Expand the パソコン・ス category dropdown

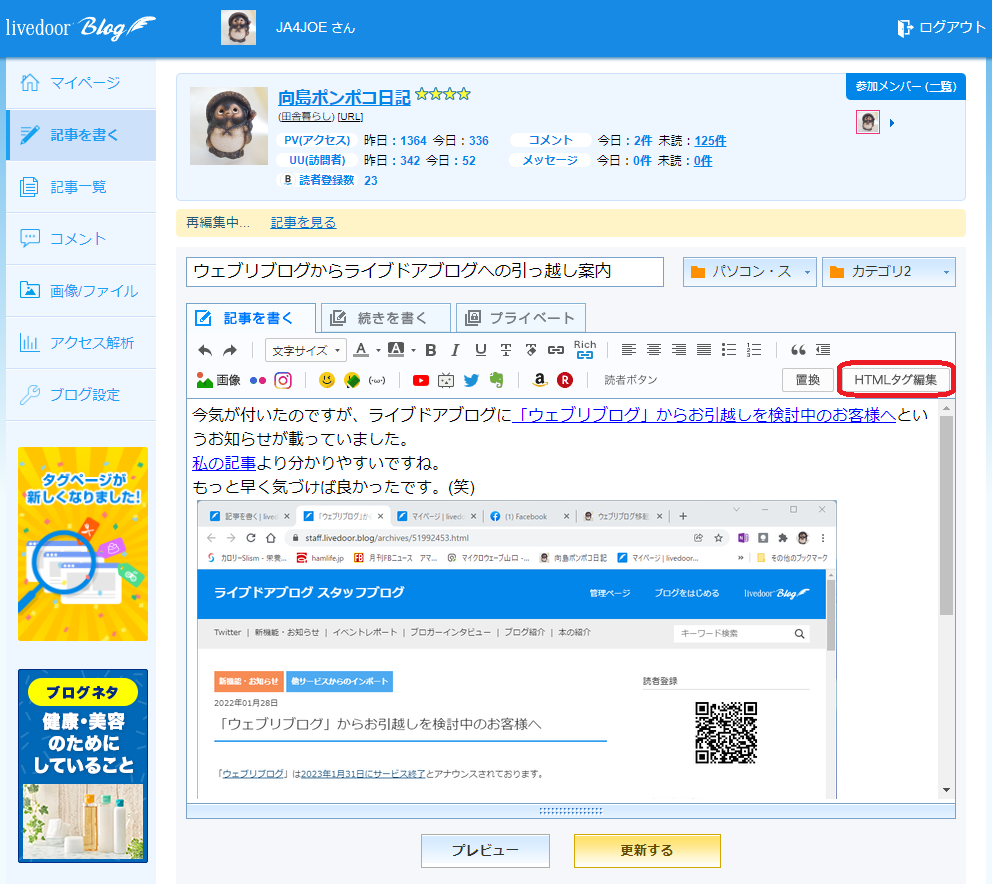tap(750, 272)
